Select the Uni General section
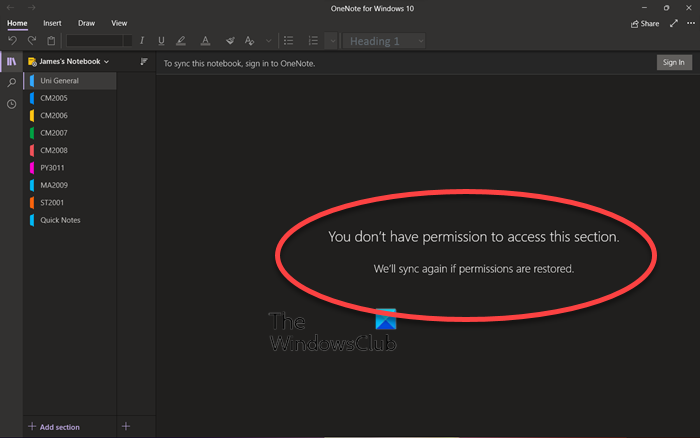 70,80
